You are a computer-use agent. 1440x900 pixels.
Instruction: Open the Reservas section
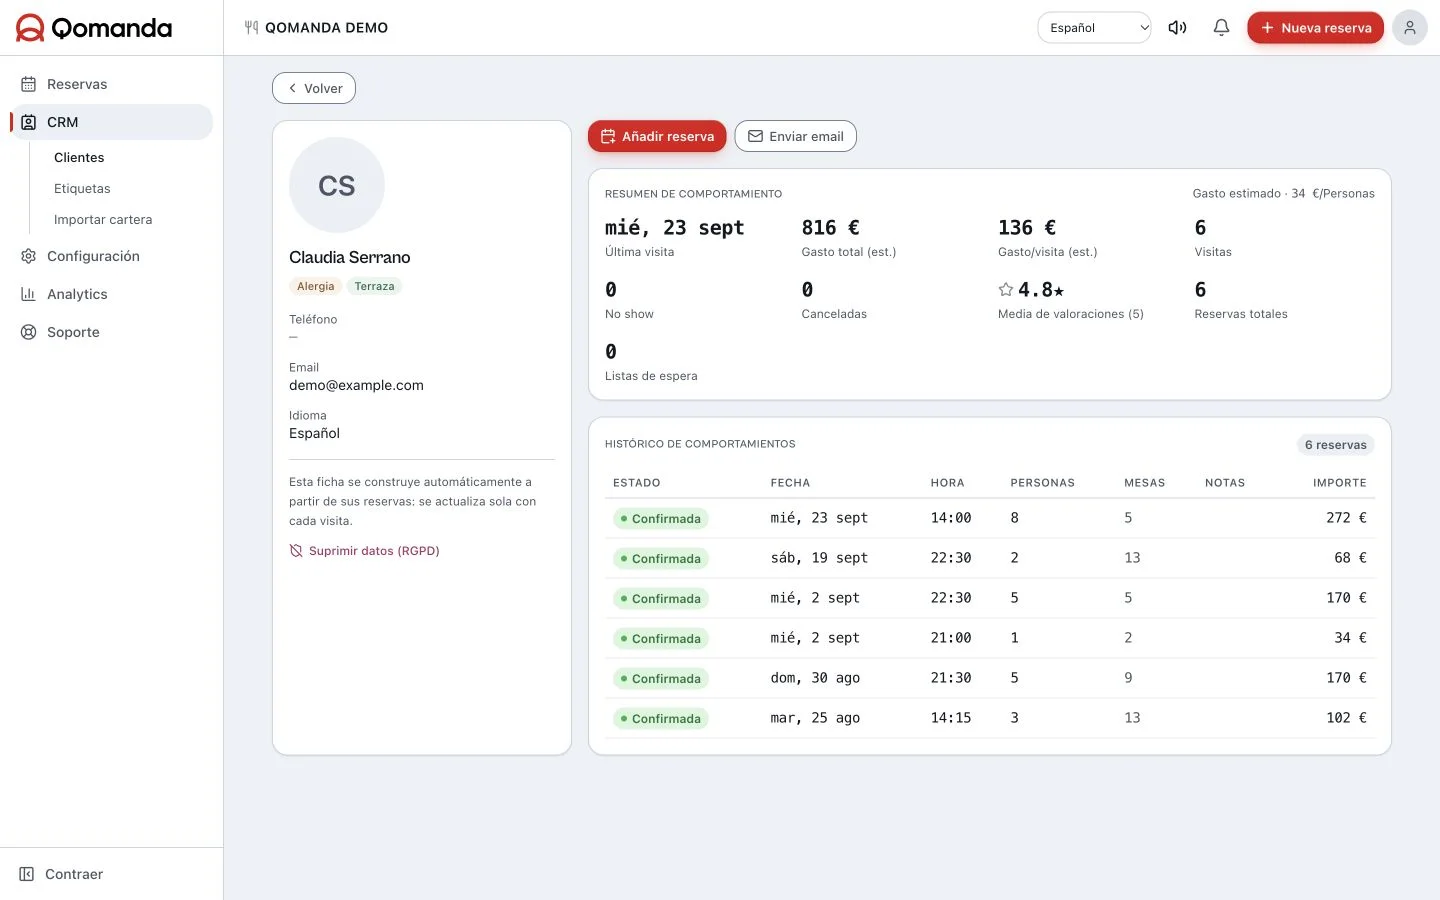111,84
